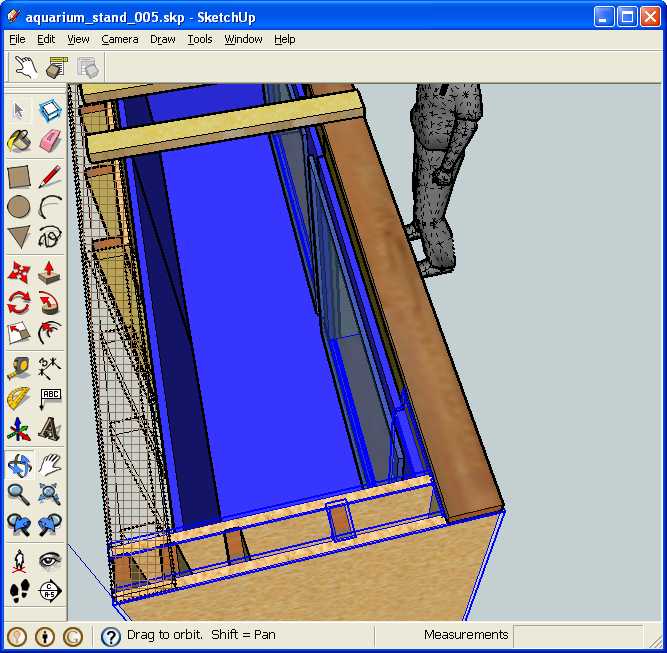The image size is (667, 653).
Task: Click the eraser with note toolbar icon
Action: click(57, 67)
